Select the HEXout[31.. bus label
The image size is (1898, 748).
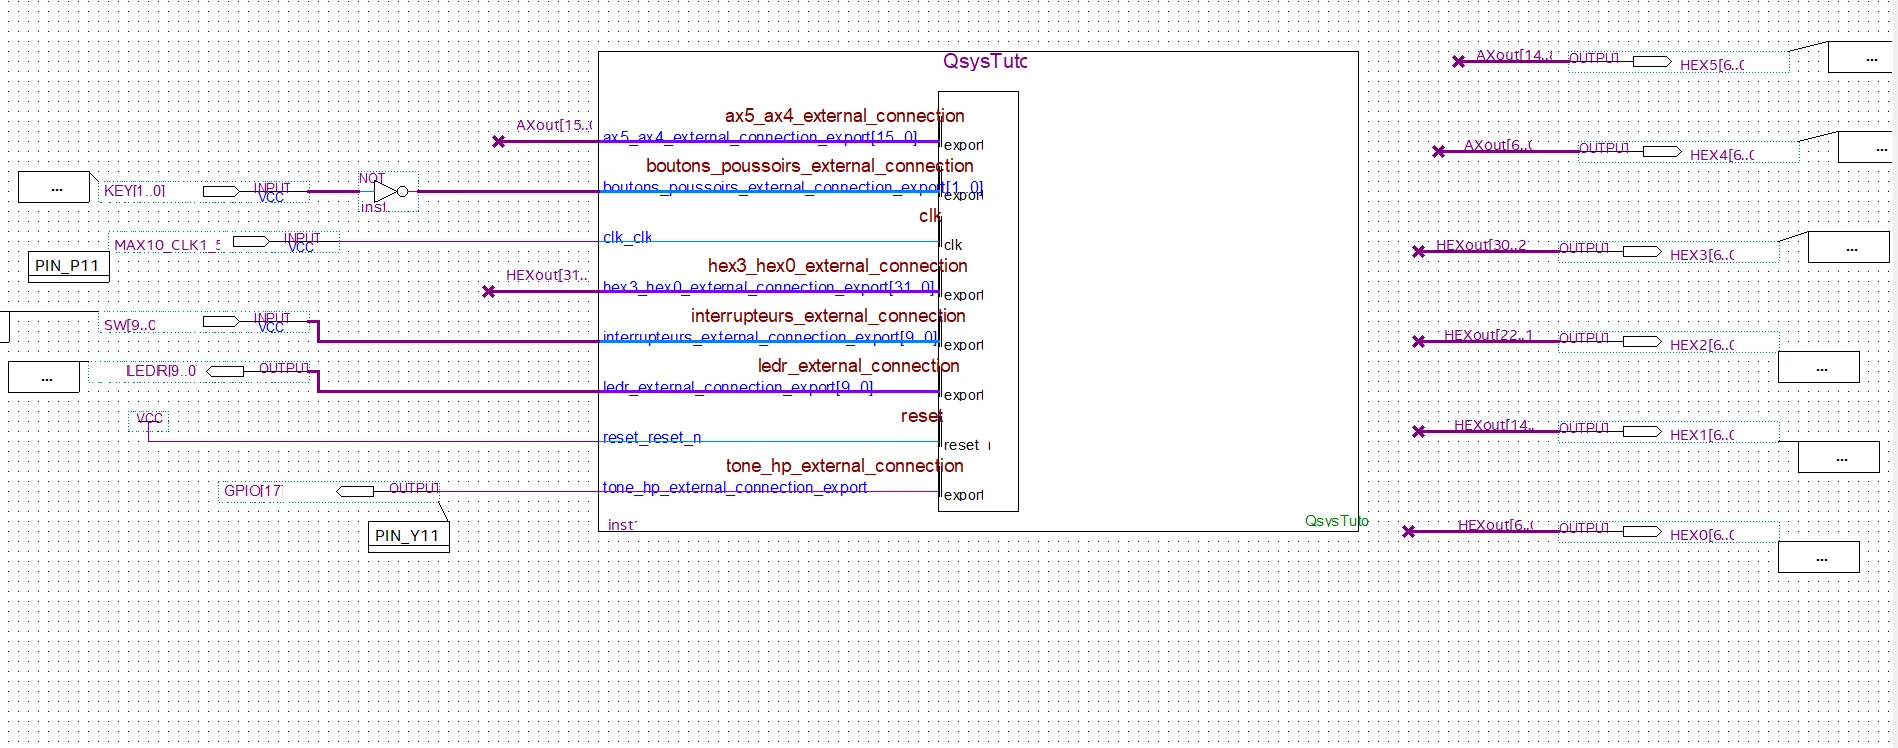pyautogui.click(x=547, y=275)
